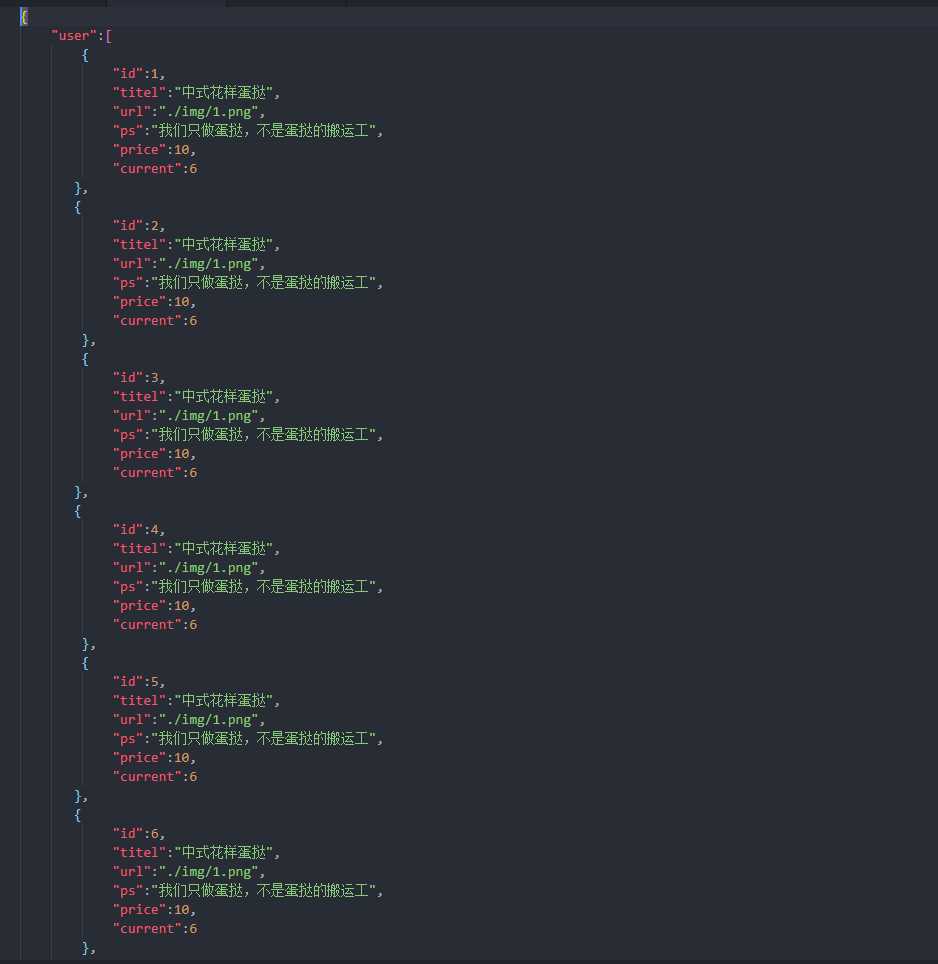
Task: Click "url" line under "id":3
Action: 189,416
